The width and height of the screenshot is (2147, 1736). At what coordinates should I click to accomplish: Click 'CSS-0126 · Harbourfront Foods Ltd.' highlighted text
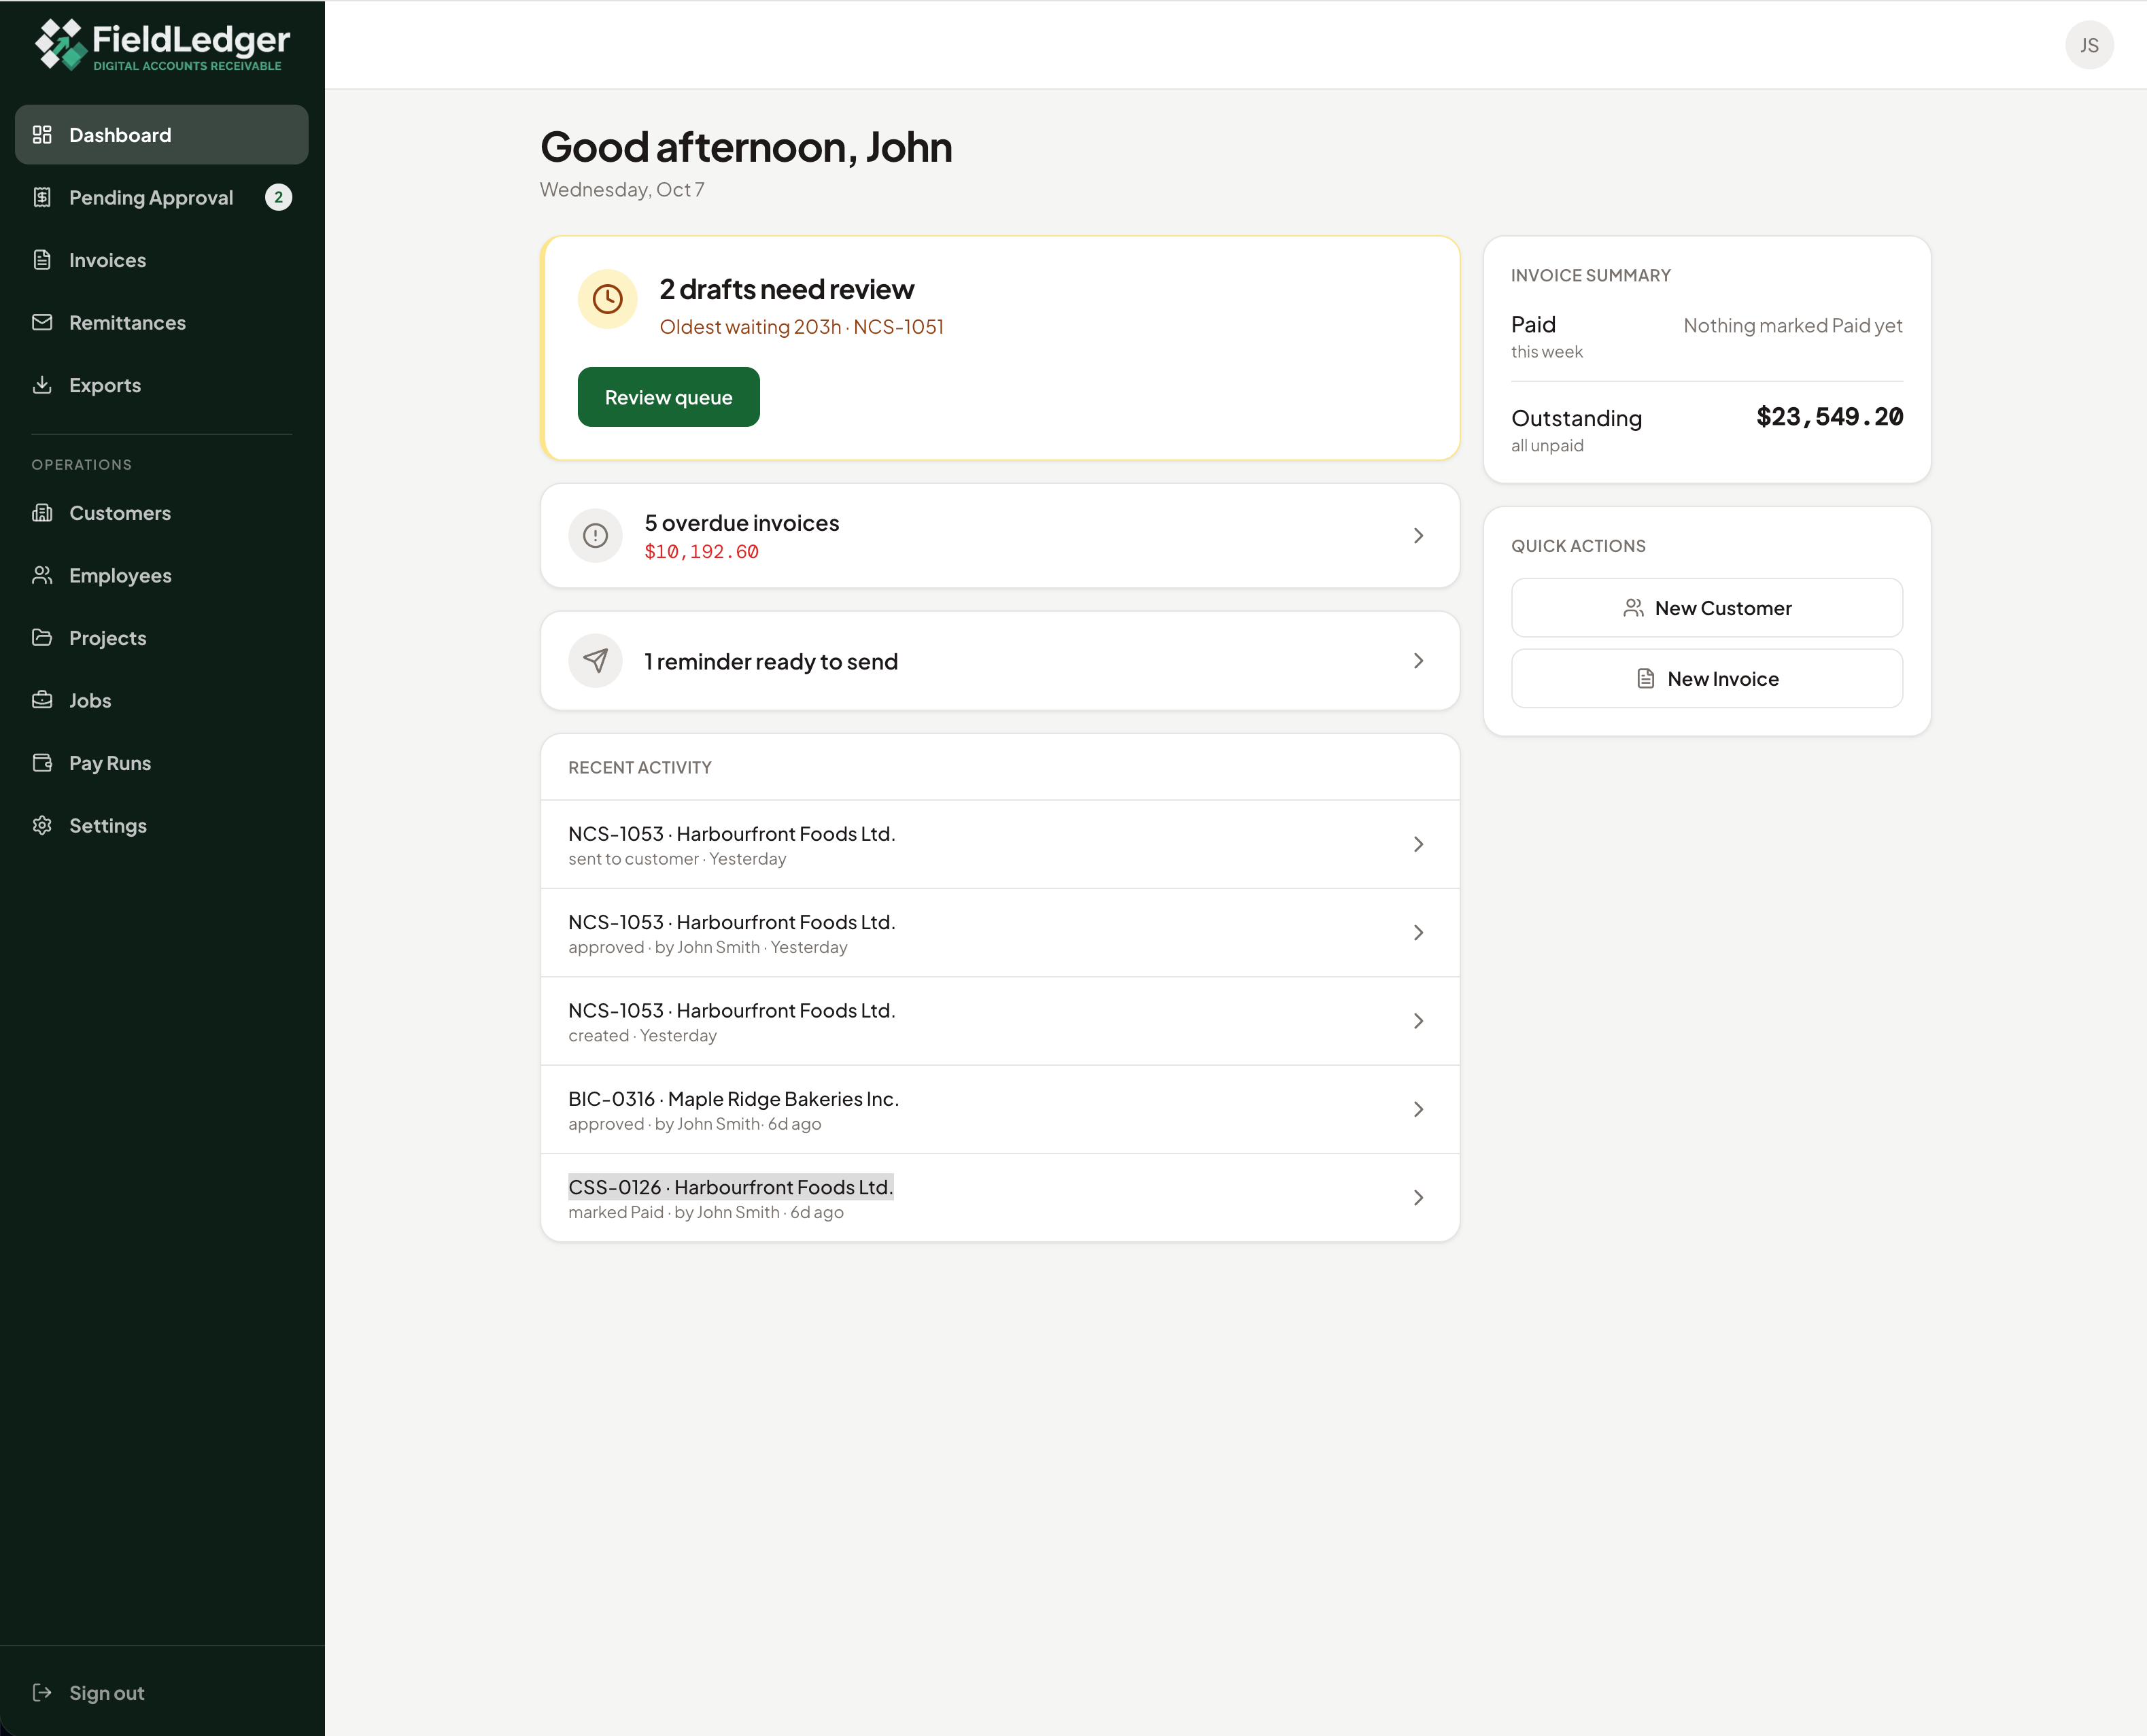click(x=731, y=1187)
